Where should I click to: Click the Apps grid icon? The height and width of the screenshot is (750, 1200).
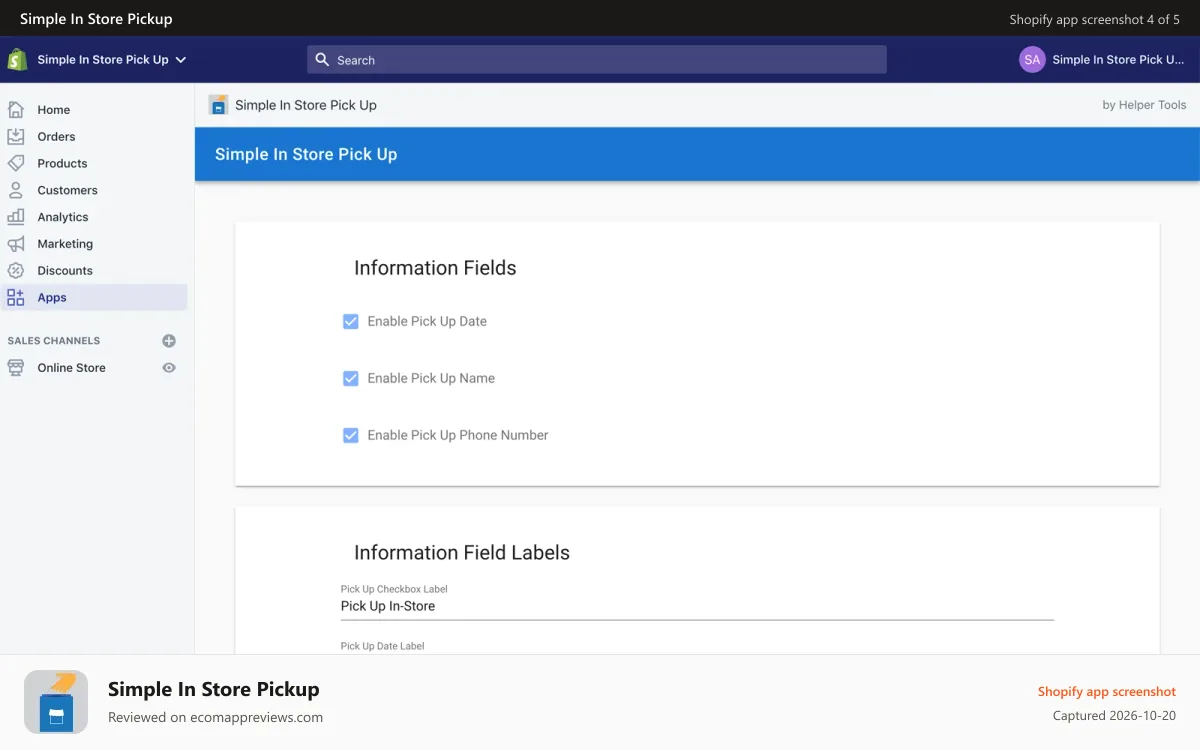tap(16, 298)
